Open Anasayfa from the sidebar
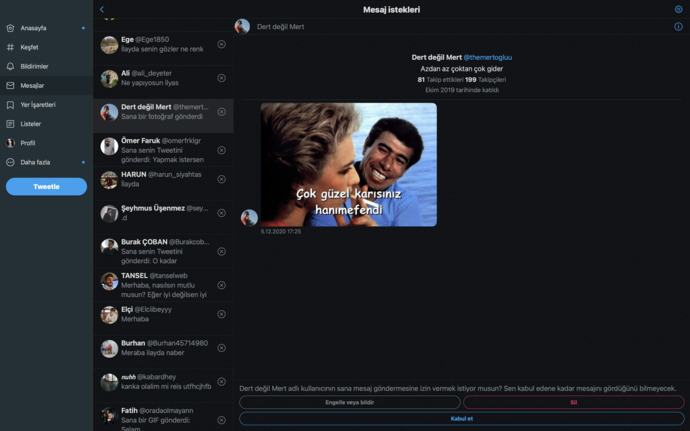The height and width of the screenshot is (431, 690). 47,28
